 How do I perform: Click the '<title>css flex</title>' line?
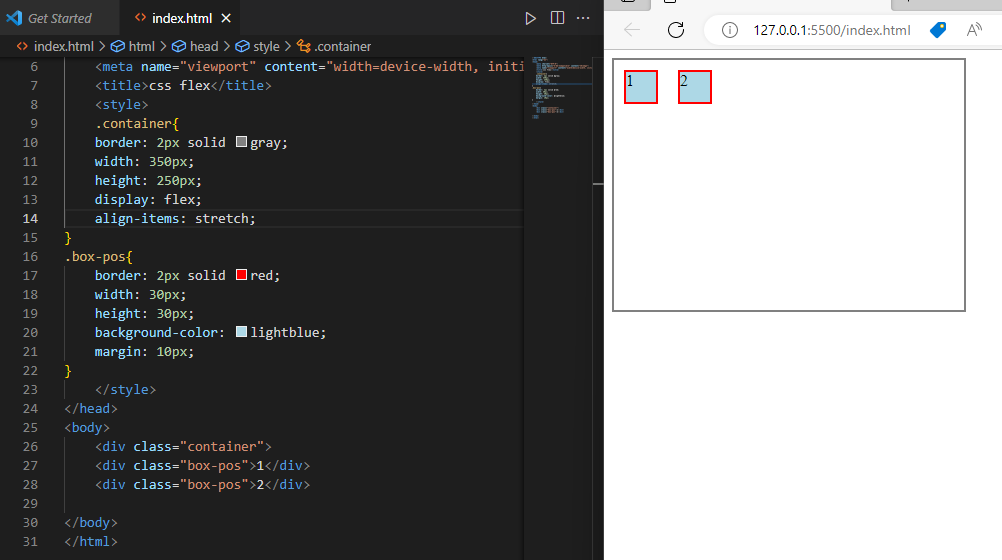(183, 86)
